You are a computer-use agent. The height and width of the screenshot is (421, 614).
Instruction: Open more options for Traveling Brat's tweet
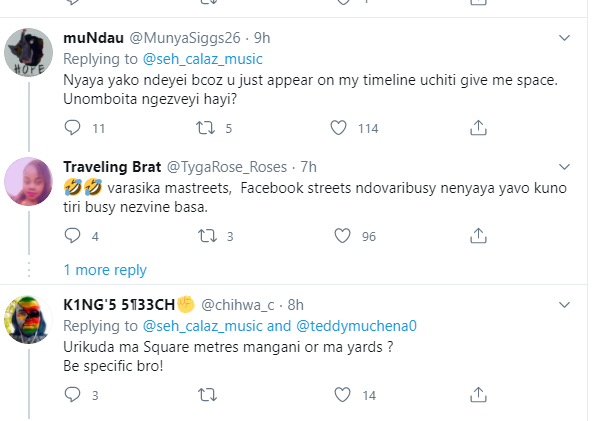(x=565, y=165)
